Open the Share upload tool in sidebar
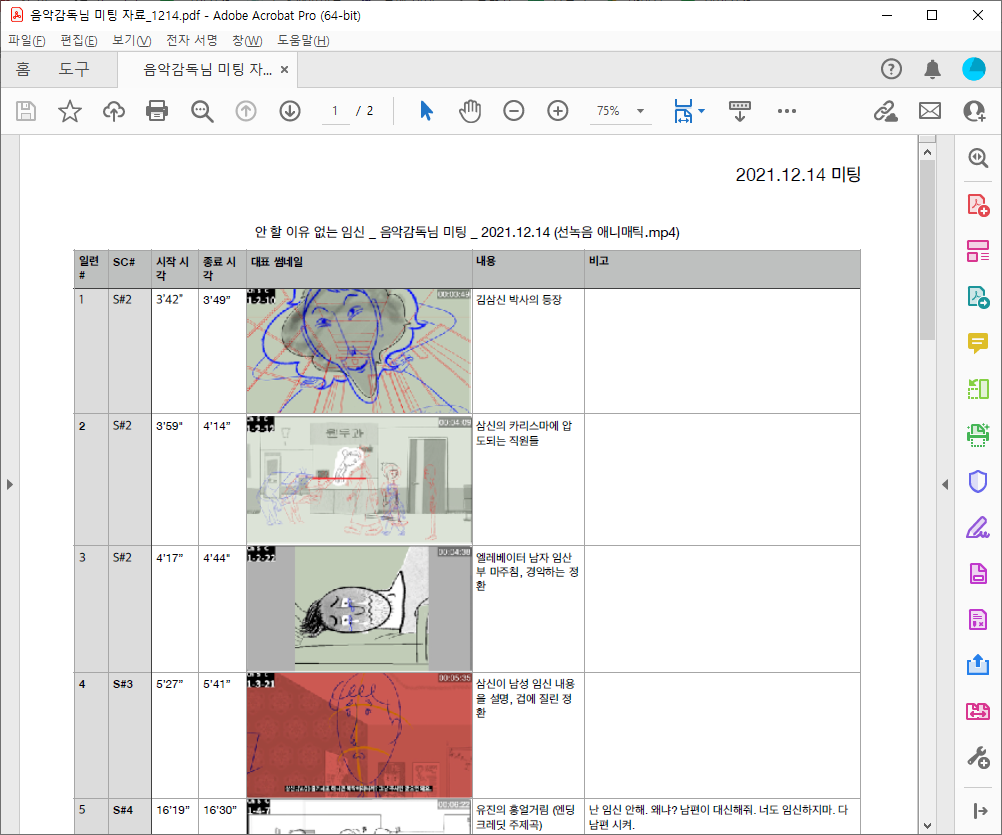The width and height of the screenshot is (1002, 835). [978, 665]
